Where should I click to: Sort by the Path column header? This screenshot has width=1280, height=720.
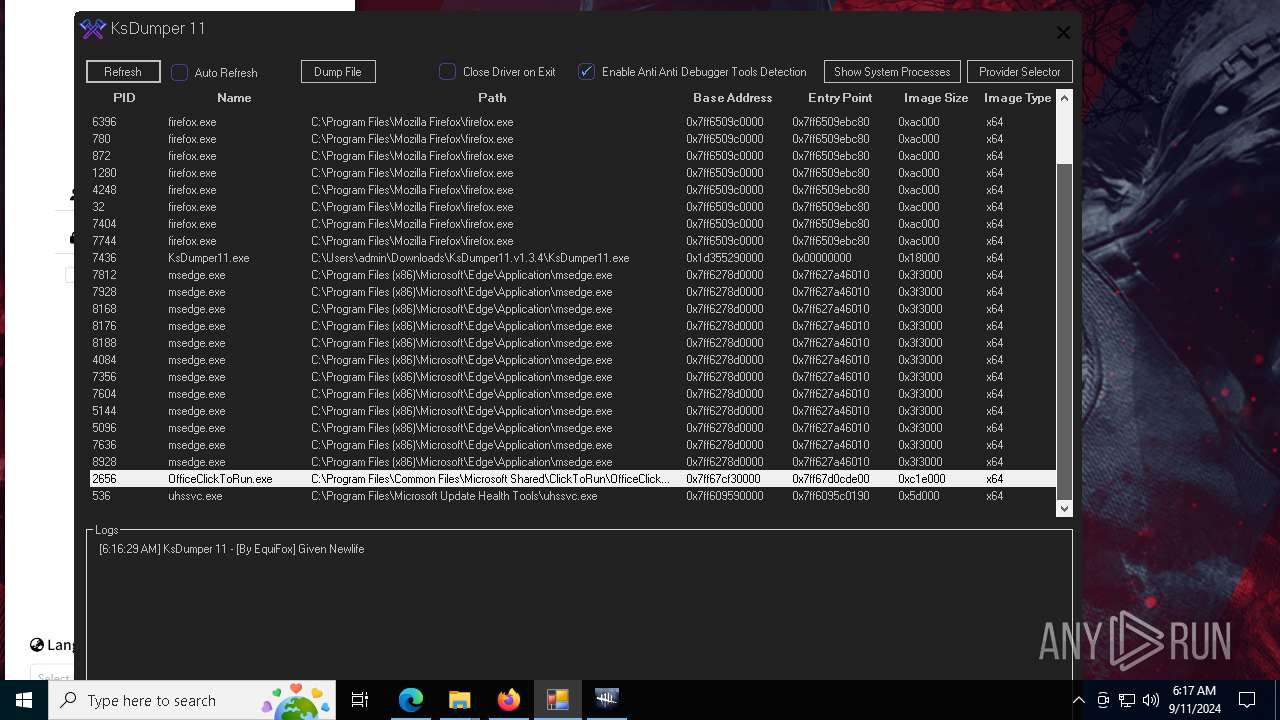click(x=492, y=98)
